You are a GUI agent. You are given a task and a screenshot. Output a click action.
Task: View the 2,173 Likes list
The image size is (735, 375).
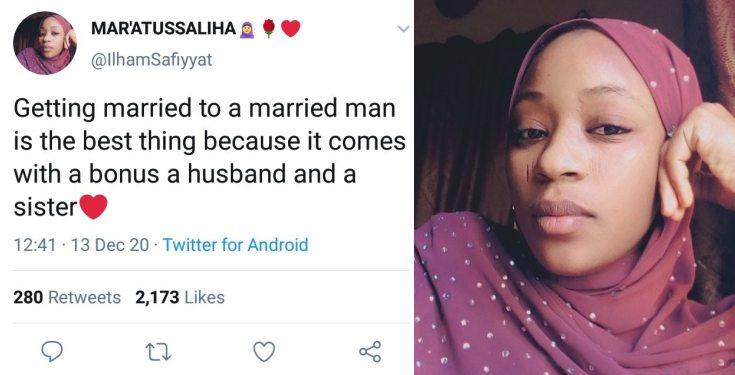180,297
